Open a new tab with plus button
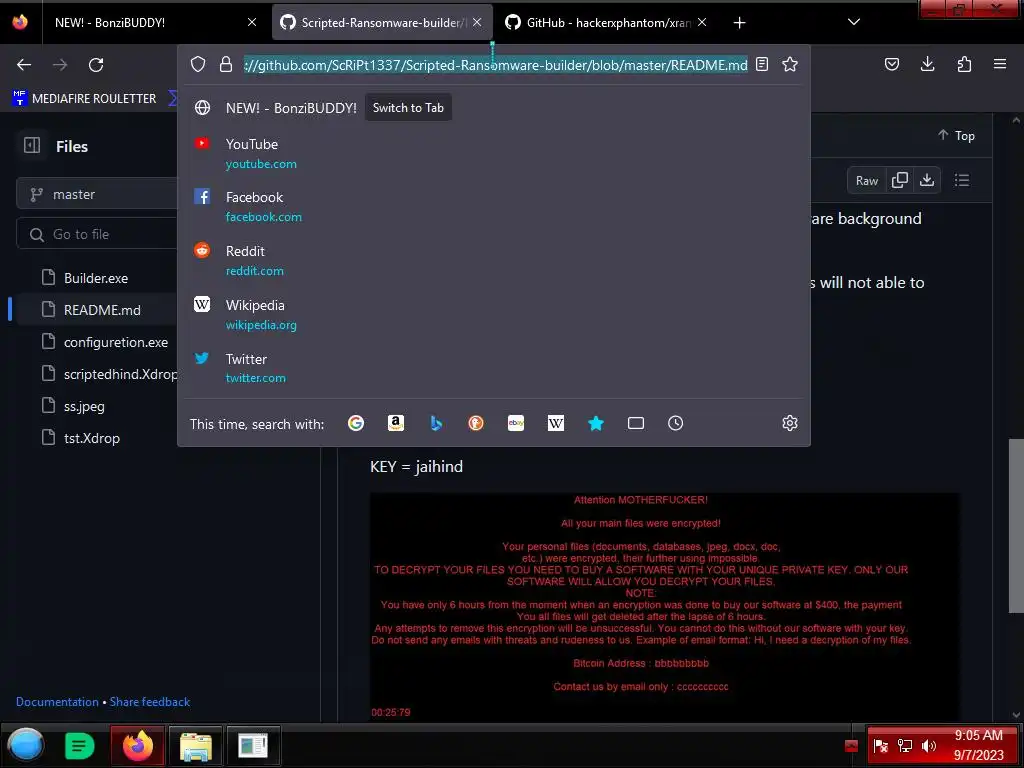This screenshot has width=1024, height=768. point(739,23)
